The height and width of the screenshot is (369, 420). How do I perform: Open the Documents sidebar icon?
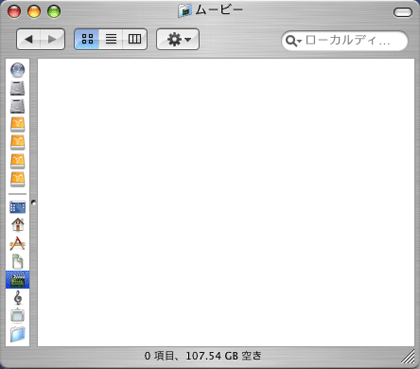tap(18, 261)
